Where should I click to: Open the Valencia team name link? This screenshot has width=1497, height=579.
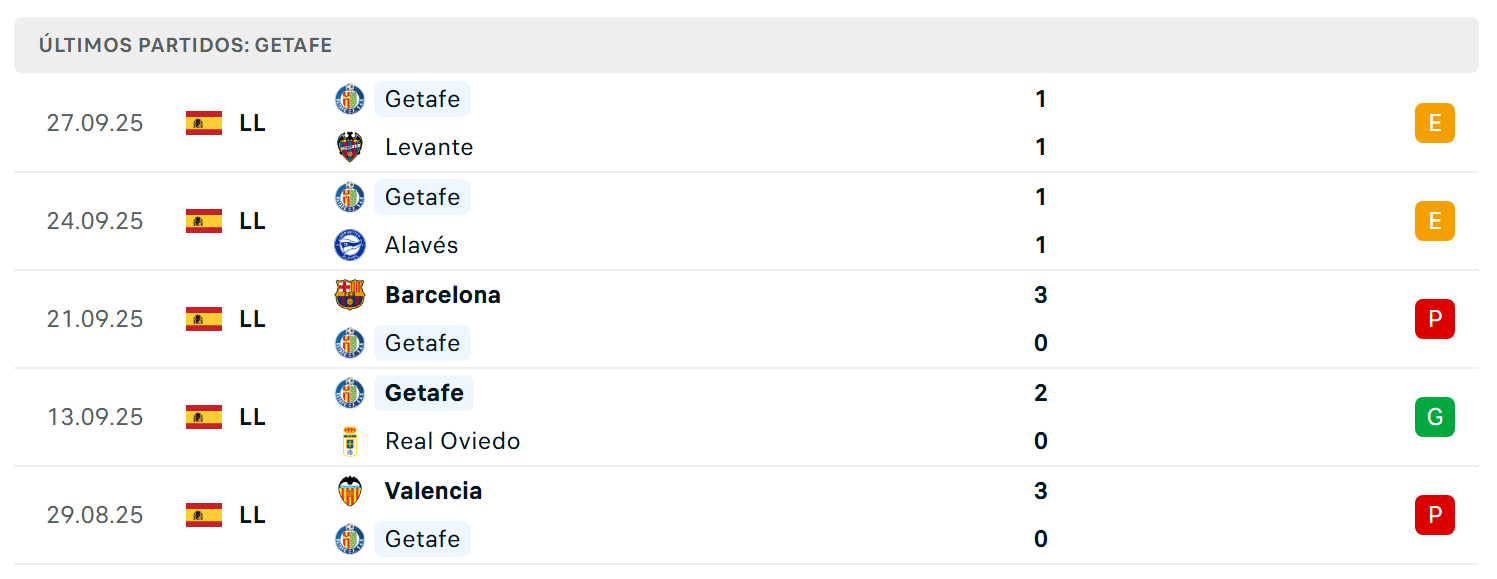pos(434,491)
